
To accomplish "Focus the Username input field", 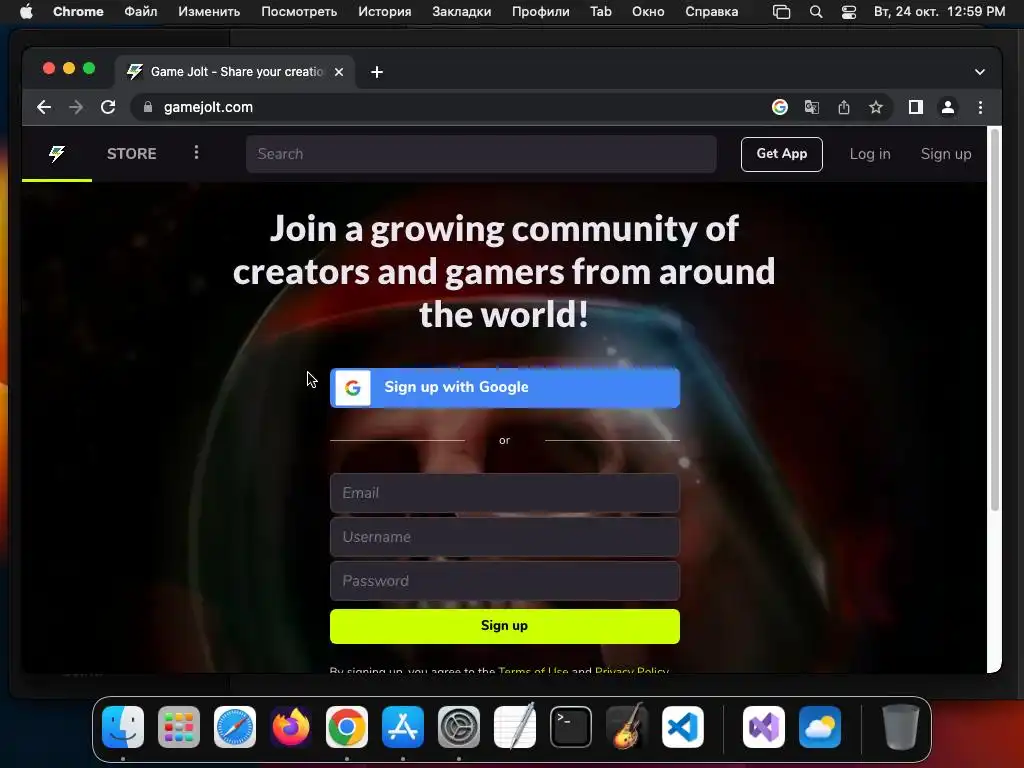I will [x=505, y=537].
